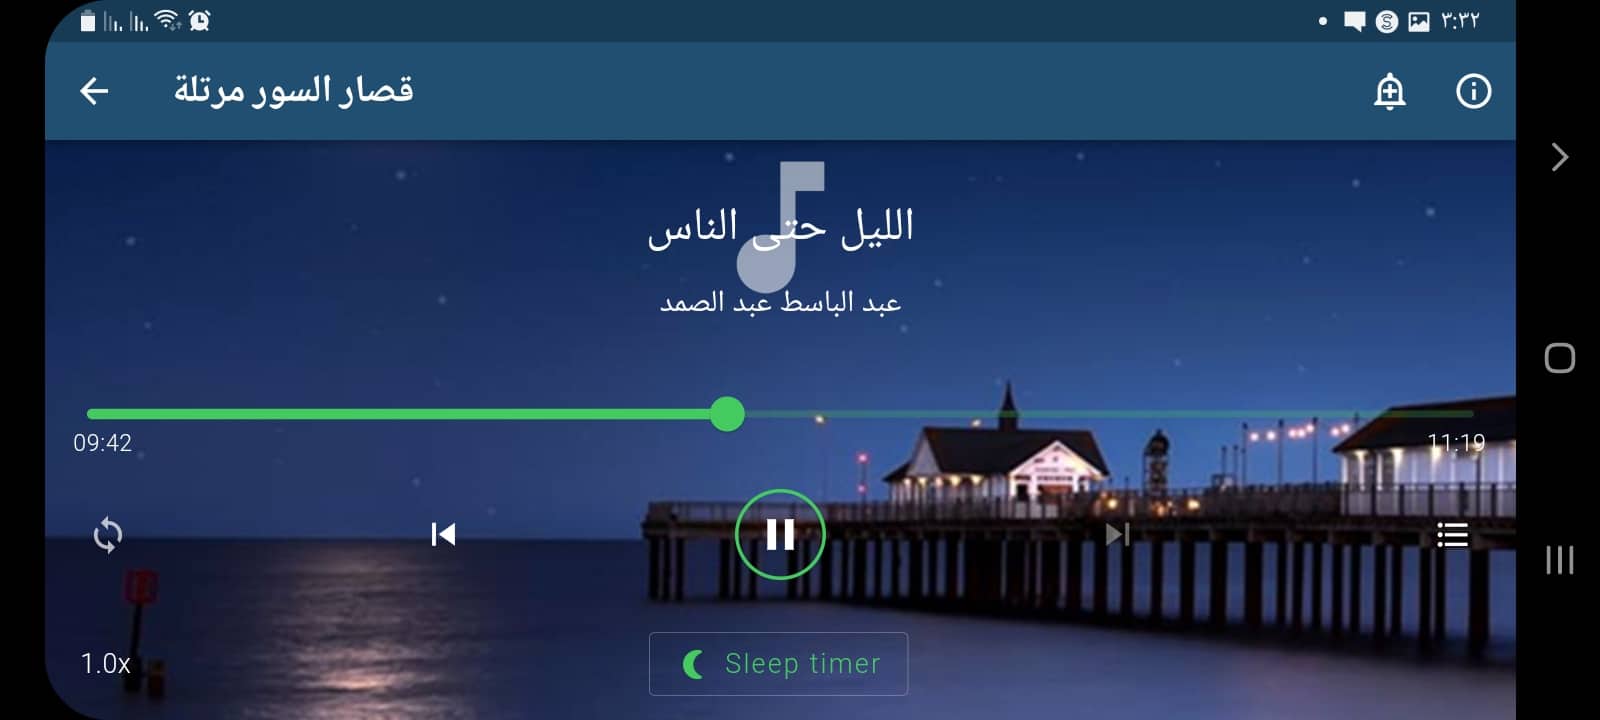The width and height of the screenshot is (1600, 720).
Task: Open Android recent apps button
Action: (1559, 559)
